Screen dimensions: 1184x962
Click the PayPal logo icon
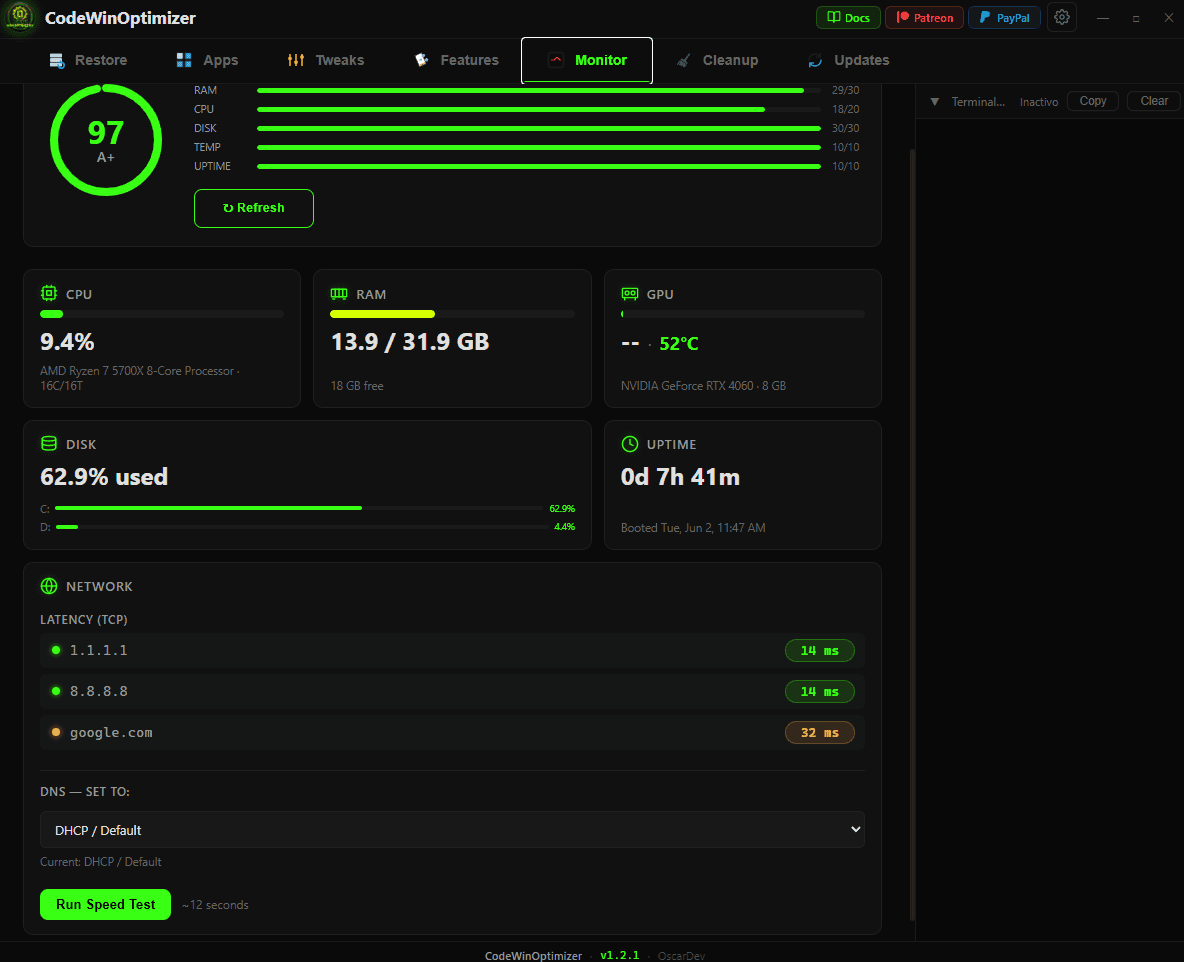click(x=985, y=17)
